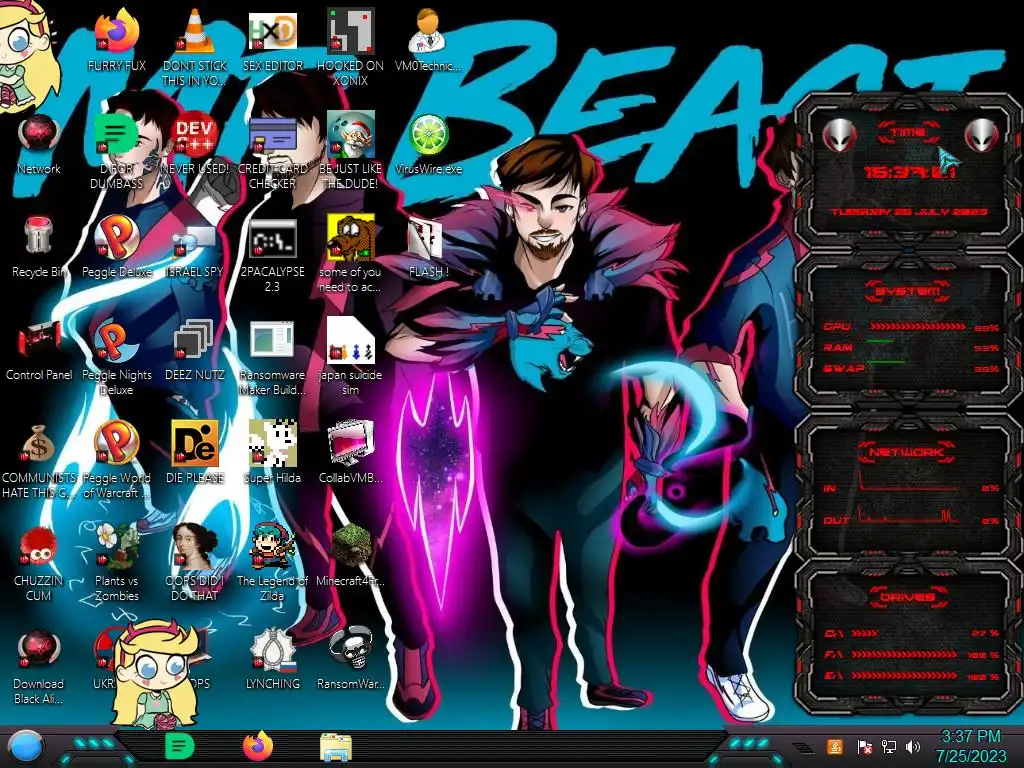Open the FURRY FUX Firefox shortcut
This screenshot has height=768, width=1024.
click(116, 31)
